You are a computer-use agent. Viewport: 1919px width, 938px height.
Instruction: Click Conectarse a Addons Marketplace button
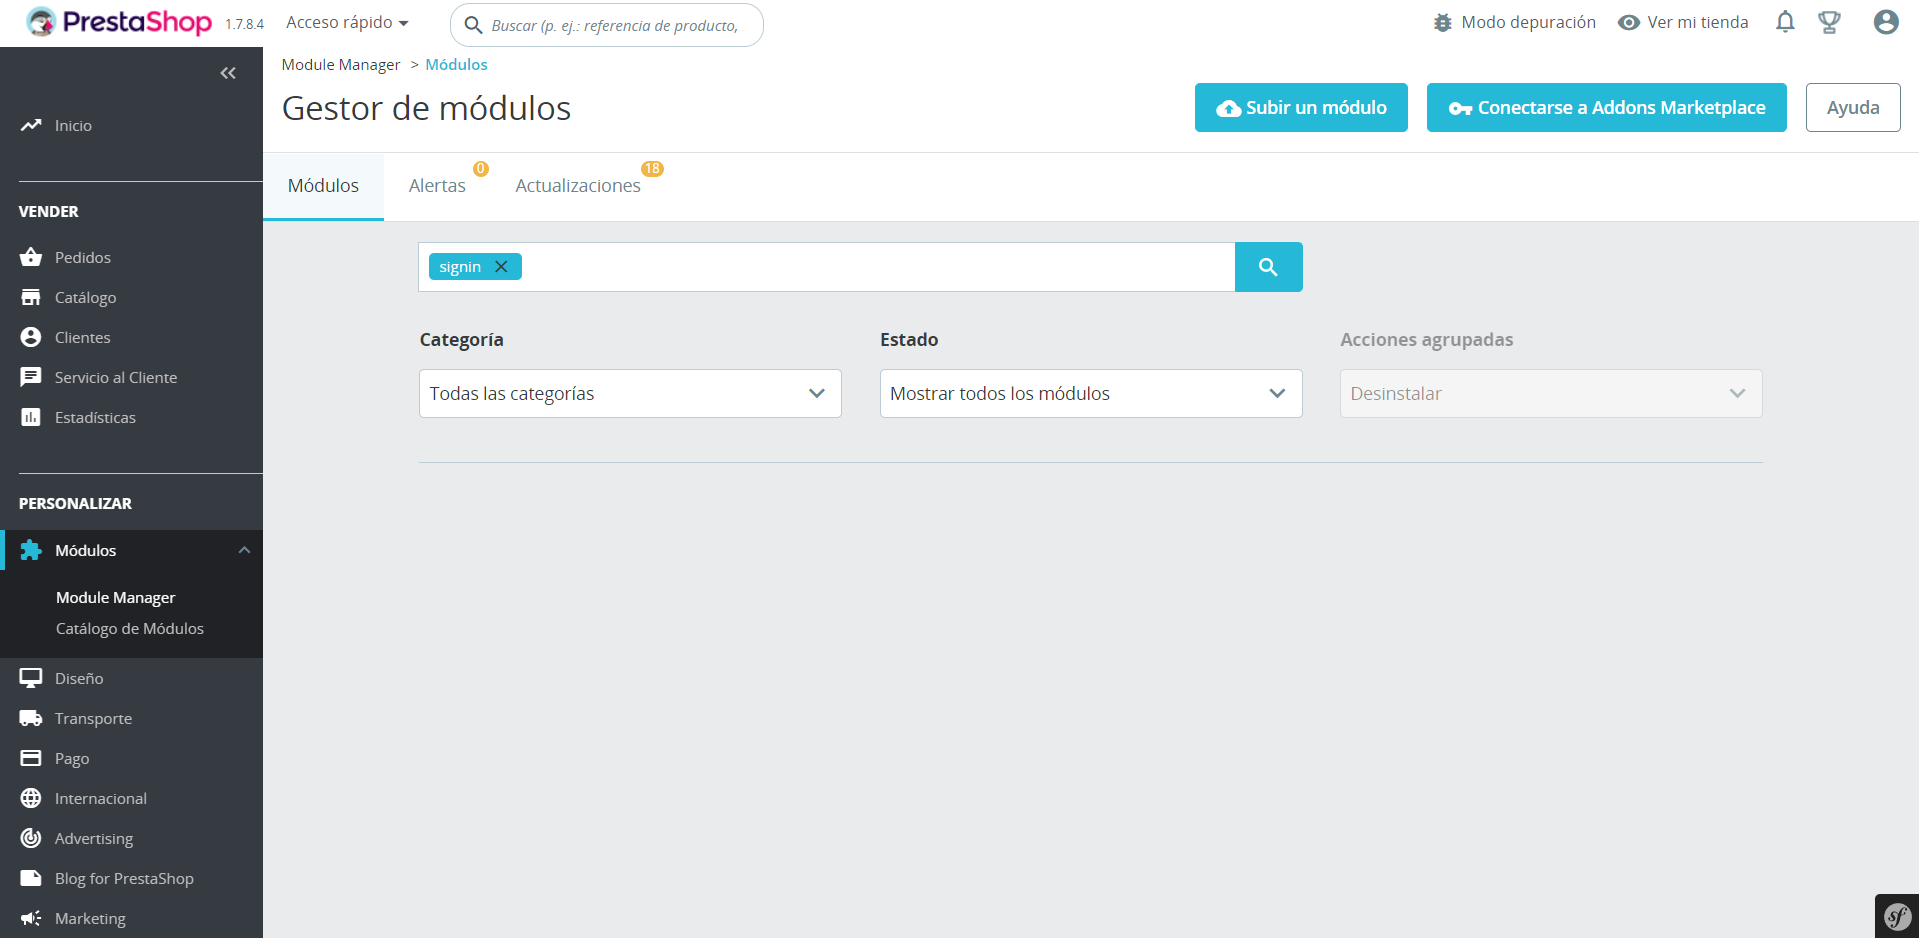click(1606, 108)
